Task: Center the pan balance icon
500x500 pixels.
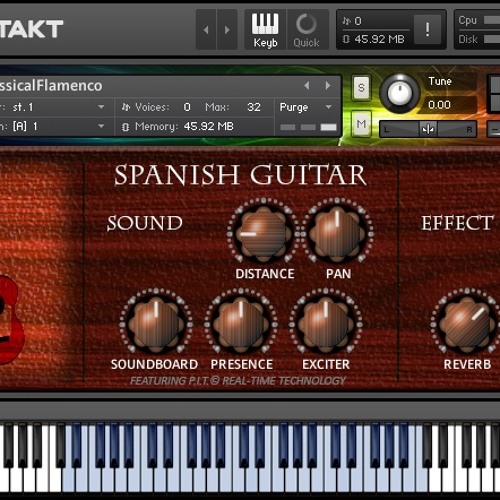Action: pos(428,129)
